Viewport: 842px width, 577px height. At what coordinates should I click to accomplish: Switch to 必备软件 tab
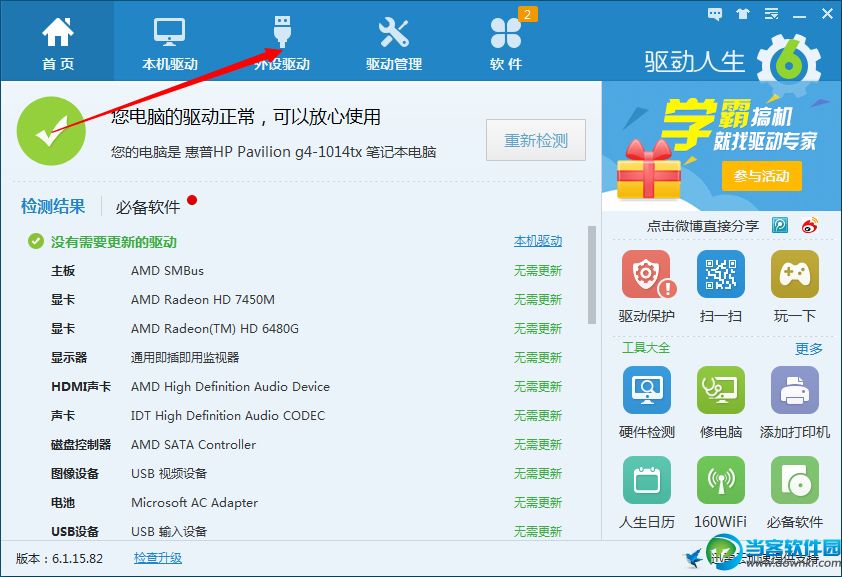coord(148,207)
